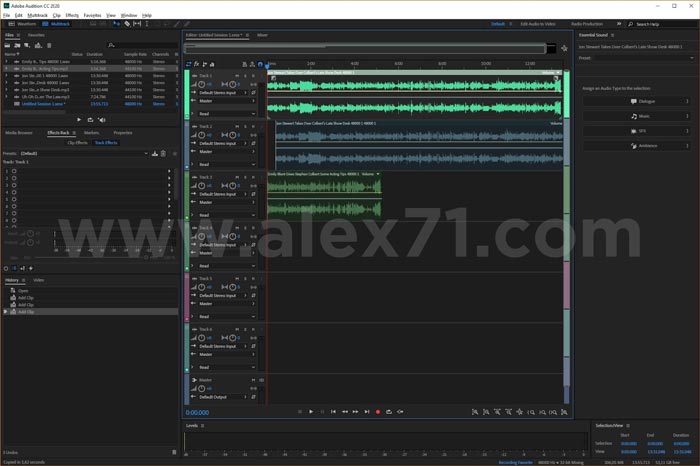Adjust the Master track volume knob

(x=201, y=388)
